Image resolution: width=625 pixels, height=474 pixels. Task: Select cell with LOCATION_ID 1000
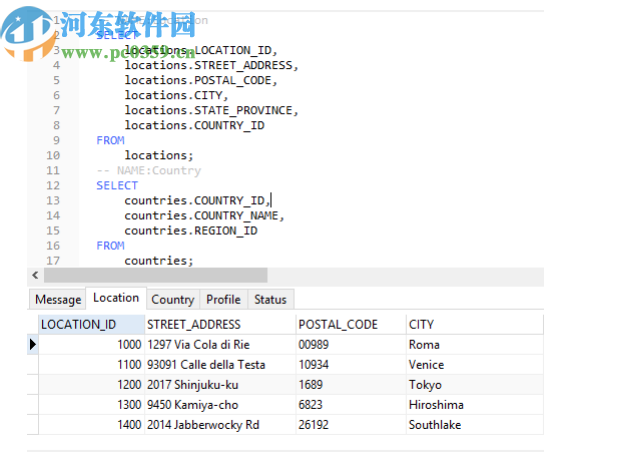coord(91,344)
